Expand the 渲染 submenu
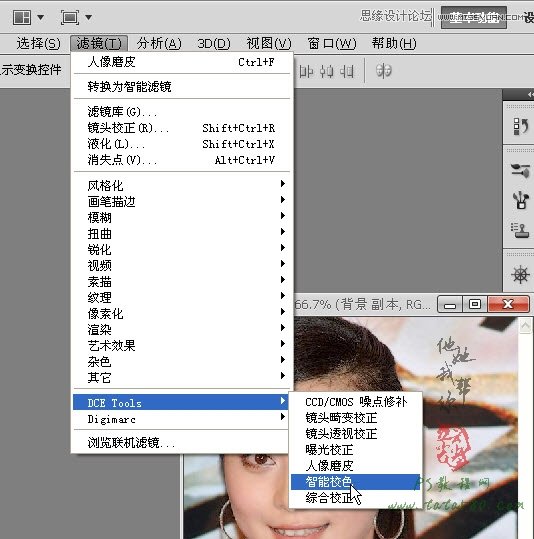Image resolution: width=534 pixels, height=539 pixels. click(182, 329)
